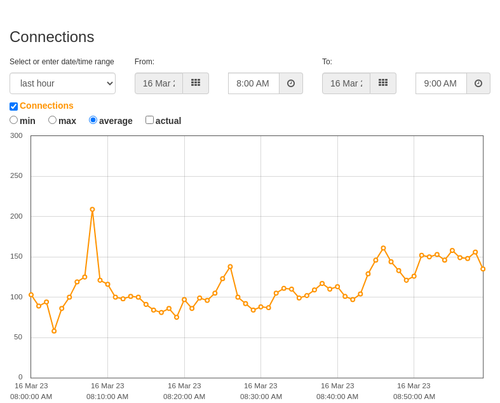The image size is (500, 403).
Task: Click the 250 y-axis label
Action: [x=16, y=176]
